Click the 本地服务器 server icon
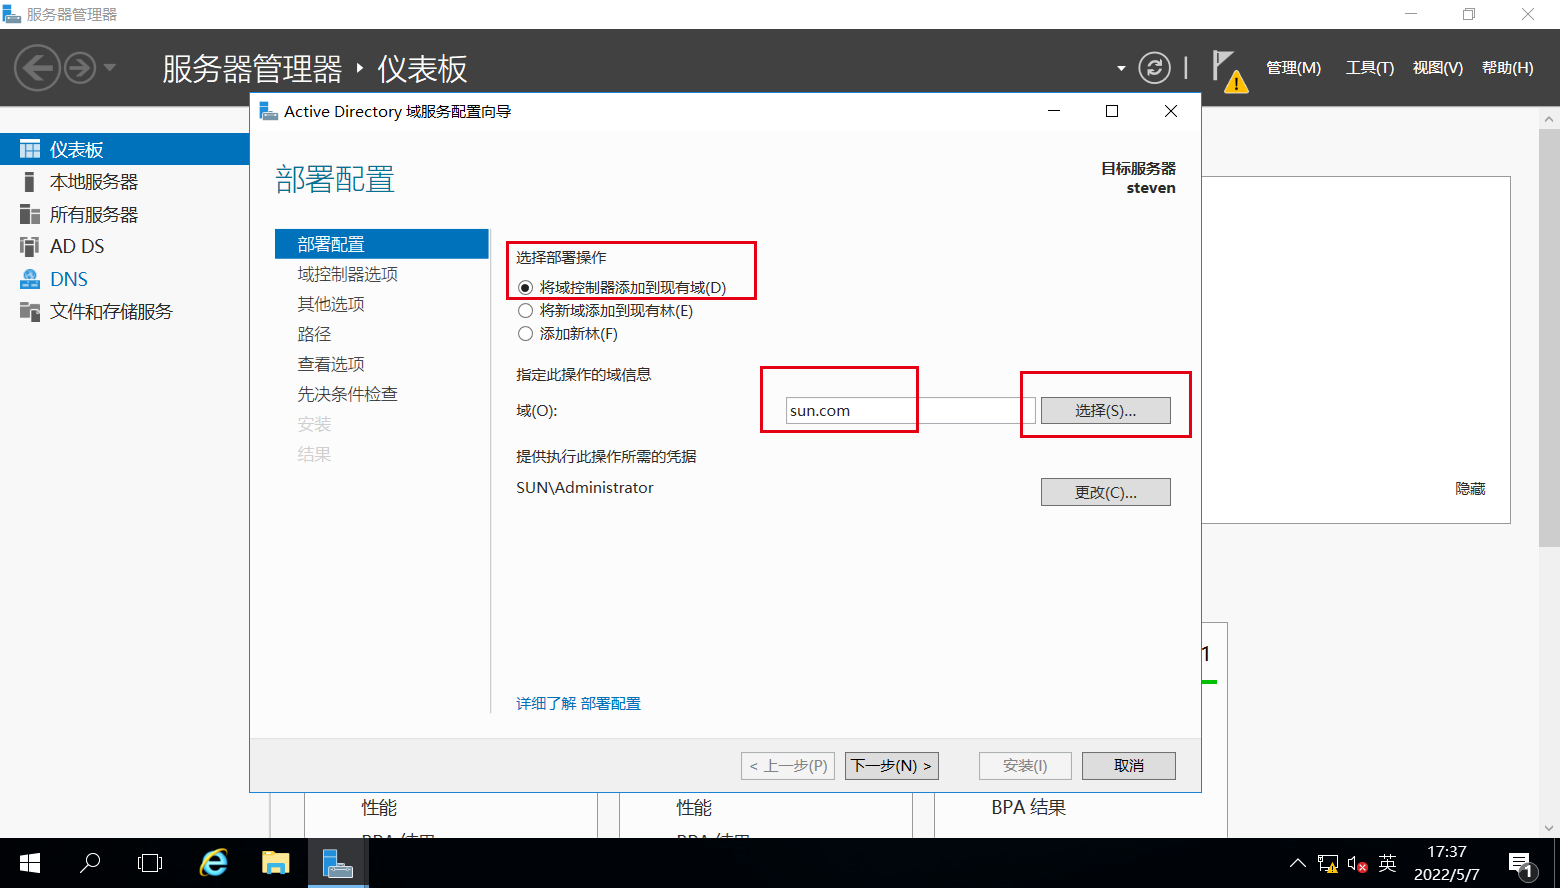Screen dimensions: 1560x888 pyautogui.click(x=30, y=182)
